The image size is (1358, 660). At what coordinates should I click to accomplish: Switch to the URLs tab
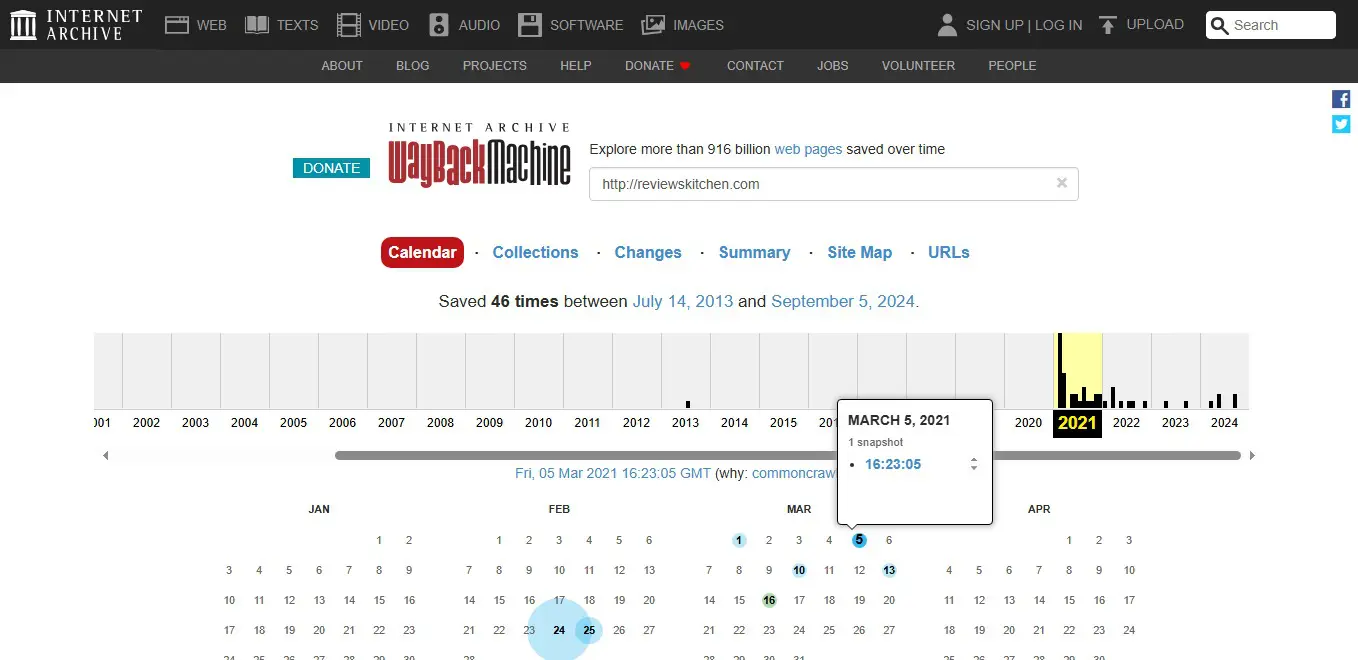coord(949,253)
